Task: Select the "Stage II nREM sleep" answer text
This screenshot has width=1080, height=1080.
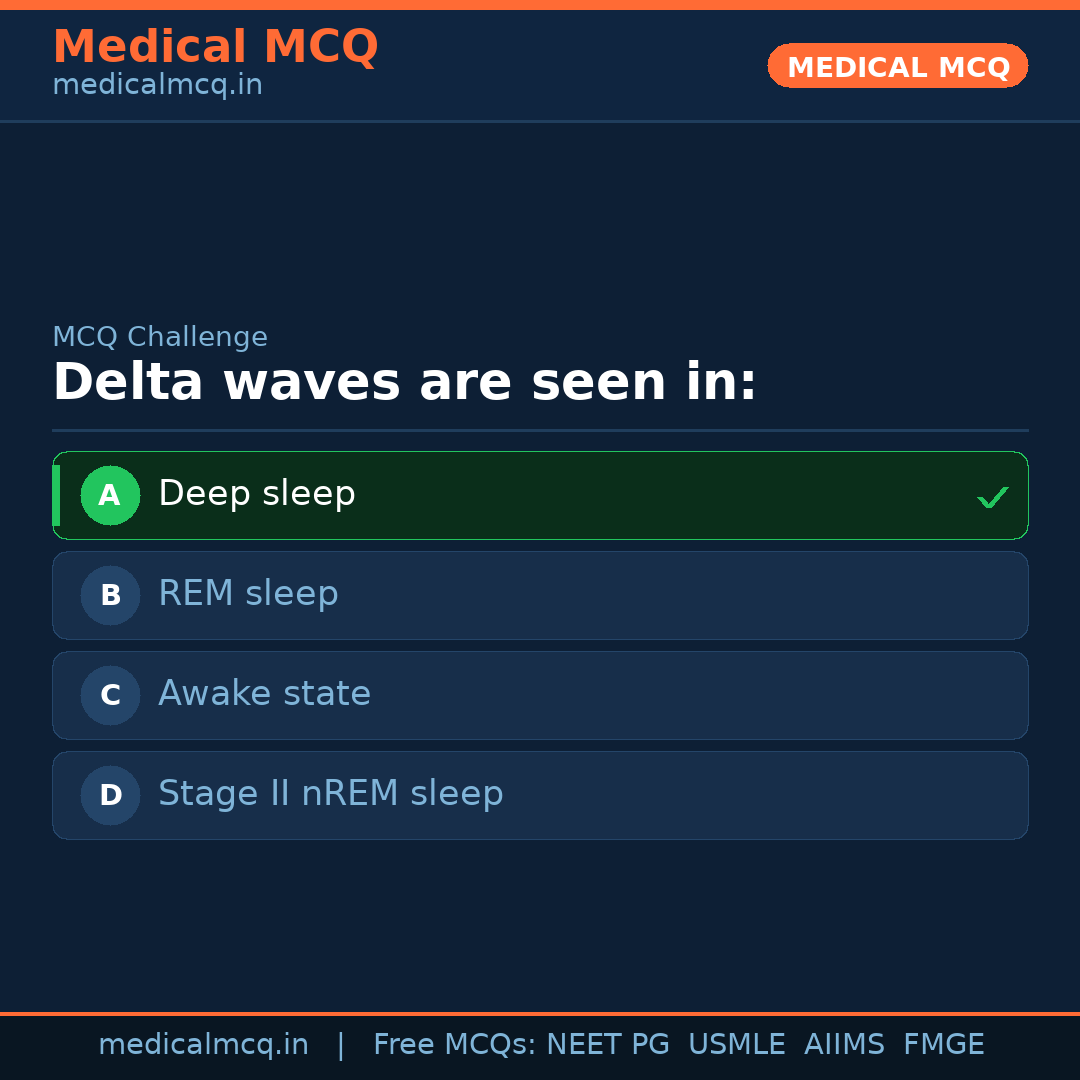Action: pos(330,794)
